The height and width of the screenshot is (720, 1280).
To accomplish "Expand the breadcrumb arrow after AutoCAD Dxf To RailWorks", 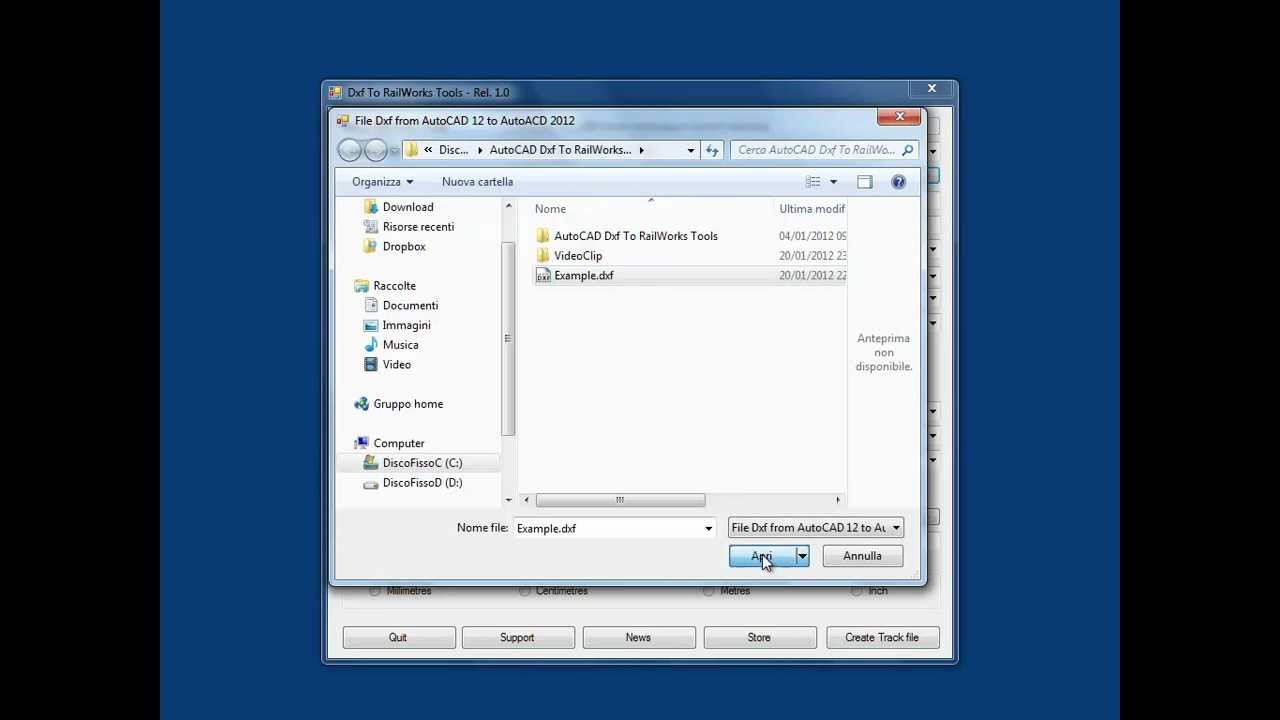I will pyautogui.click(x=641, y=150).
